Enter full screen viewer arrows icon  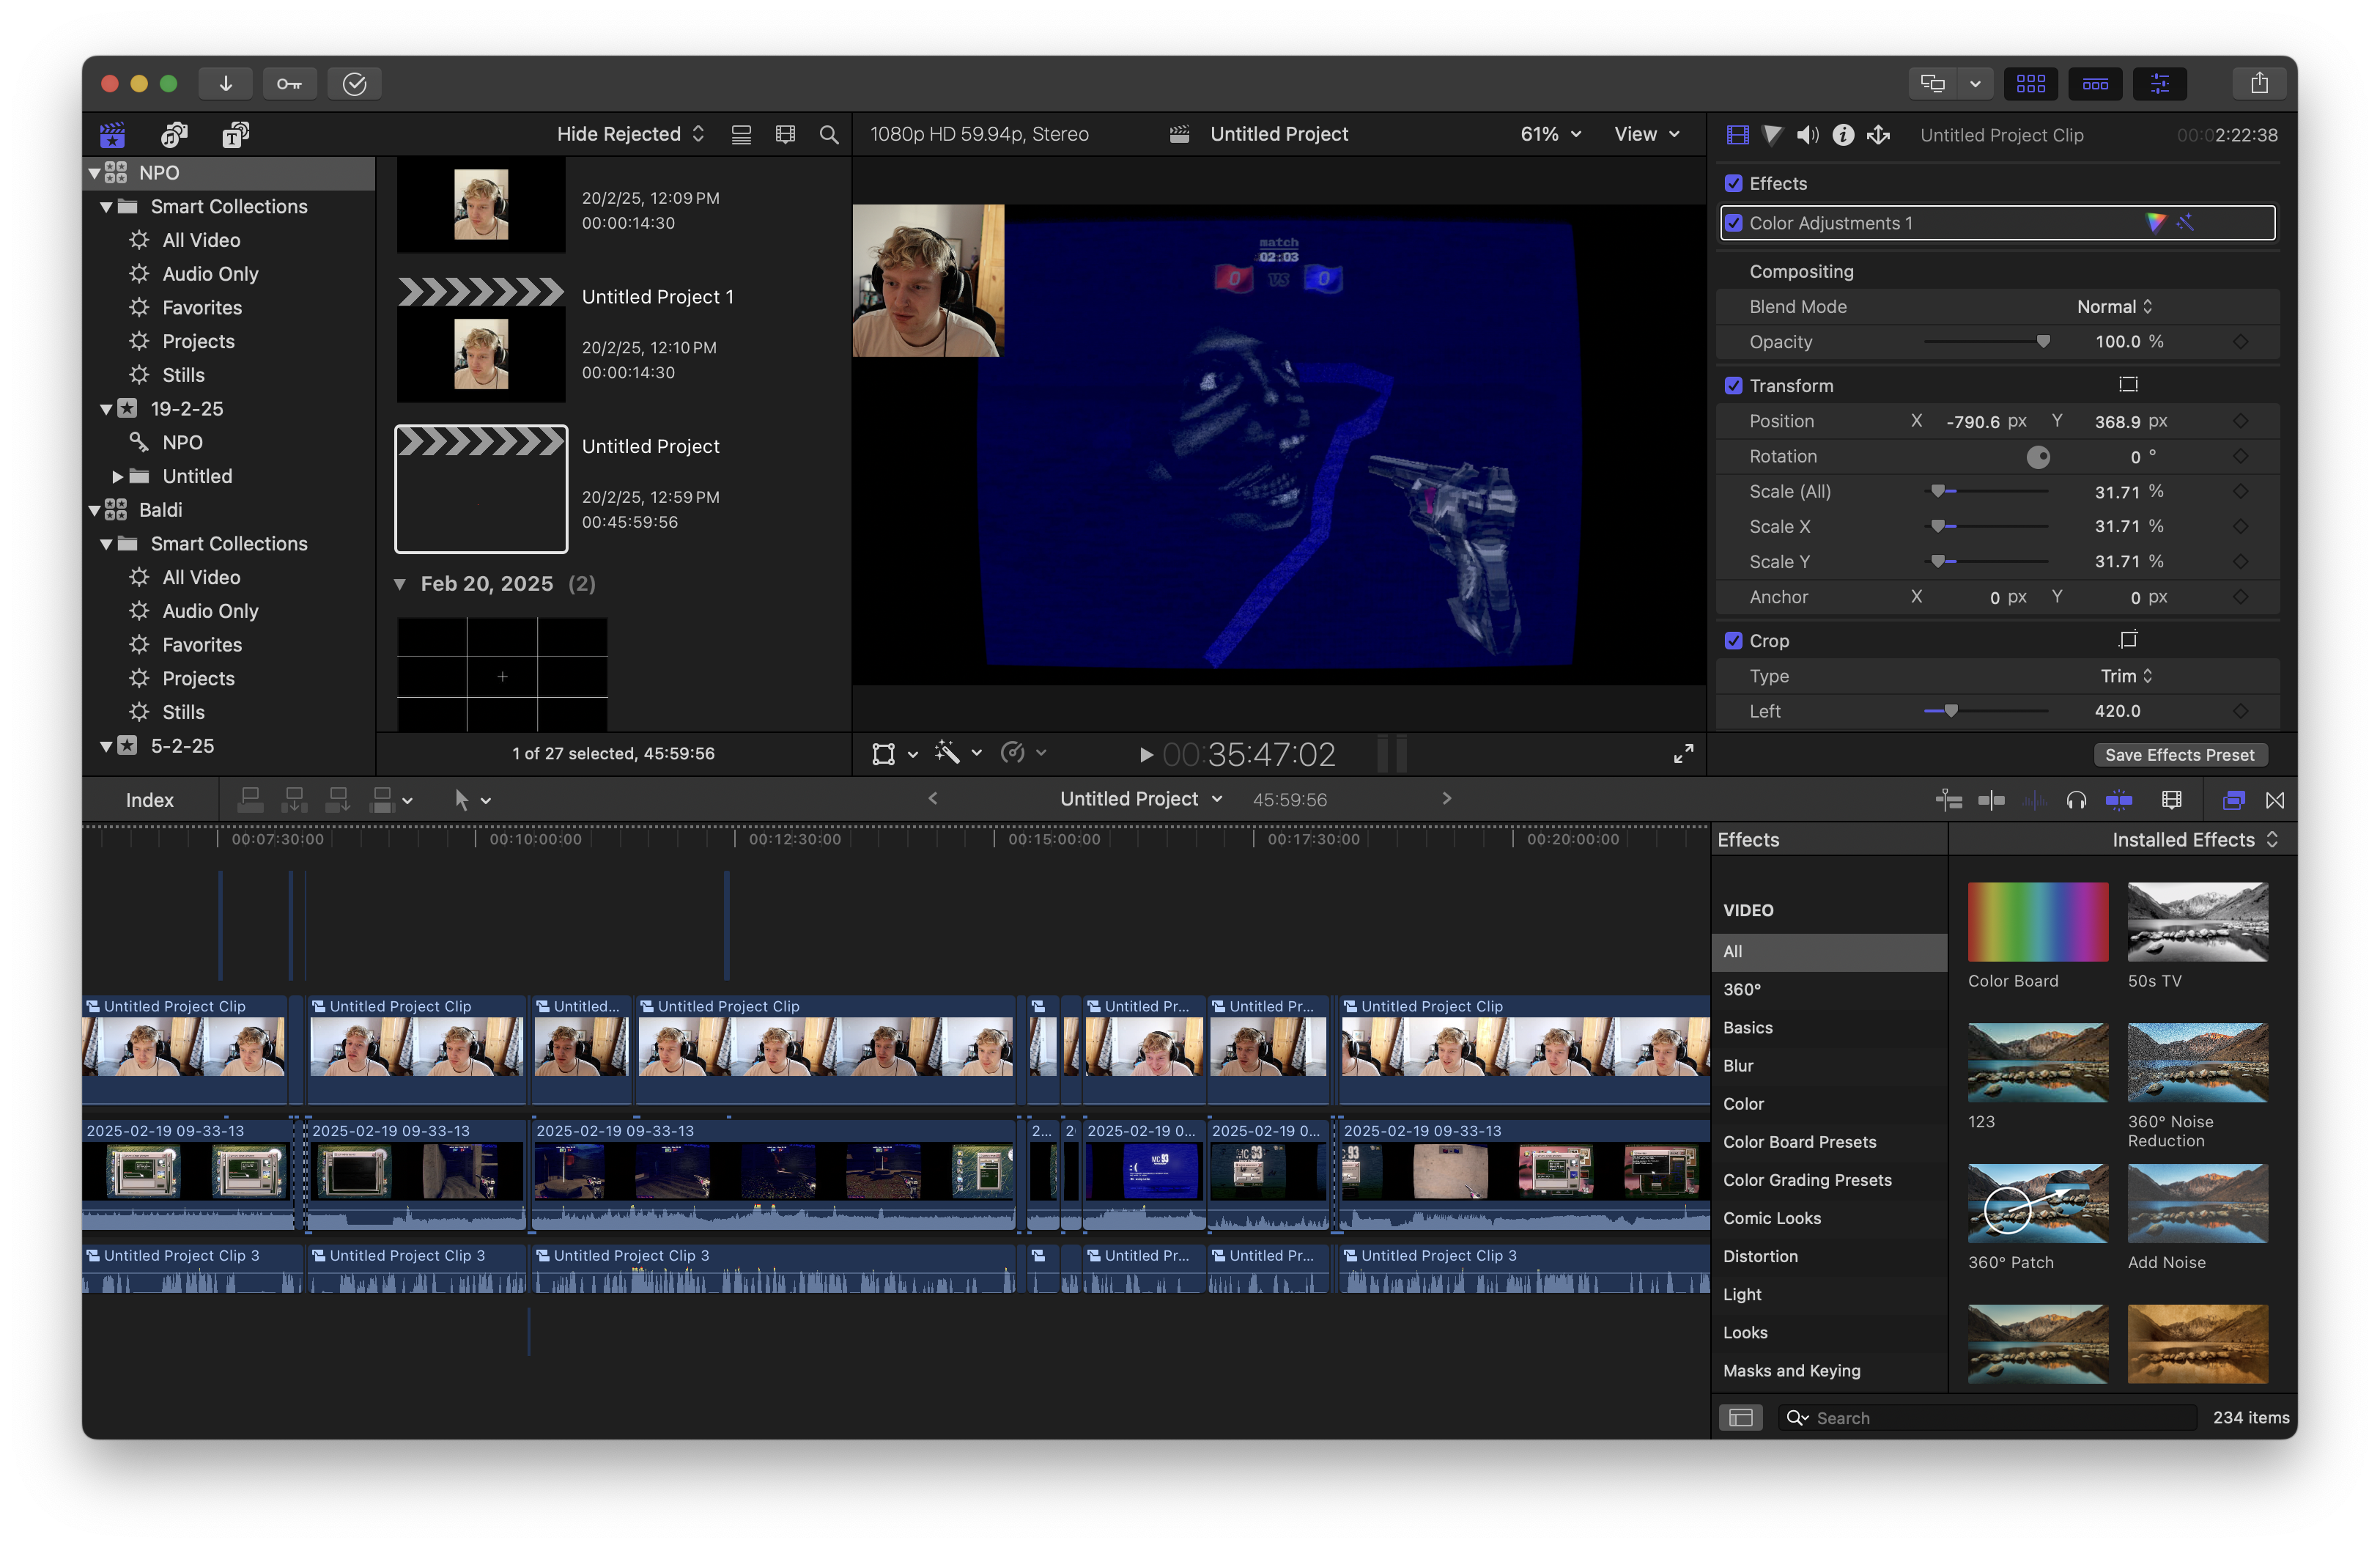tap(1684, 754)
